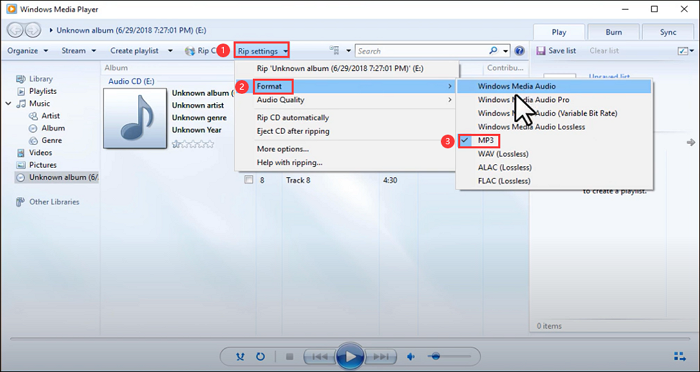The image size is (700, 372).
Task: Click the search magnifier icon
Action: tap(493, 51)
